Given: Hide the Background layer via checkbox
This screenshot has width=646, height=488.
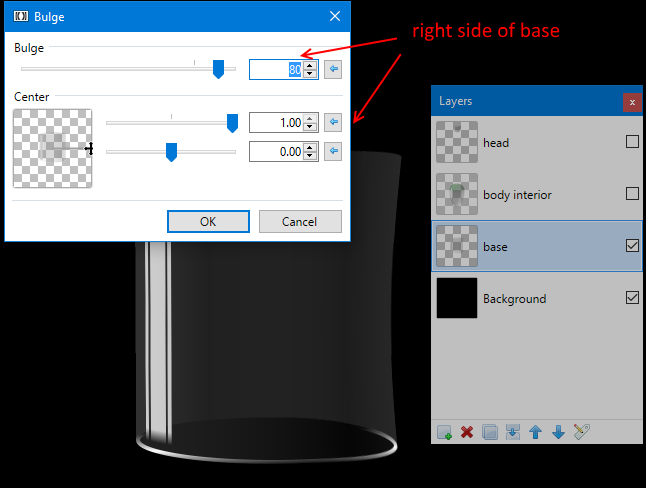Looking at the screenshot, I should point(632,298).
